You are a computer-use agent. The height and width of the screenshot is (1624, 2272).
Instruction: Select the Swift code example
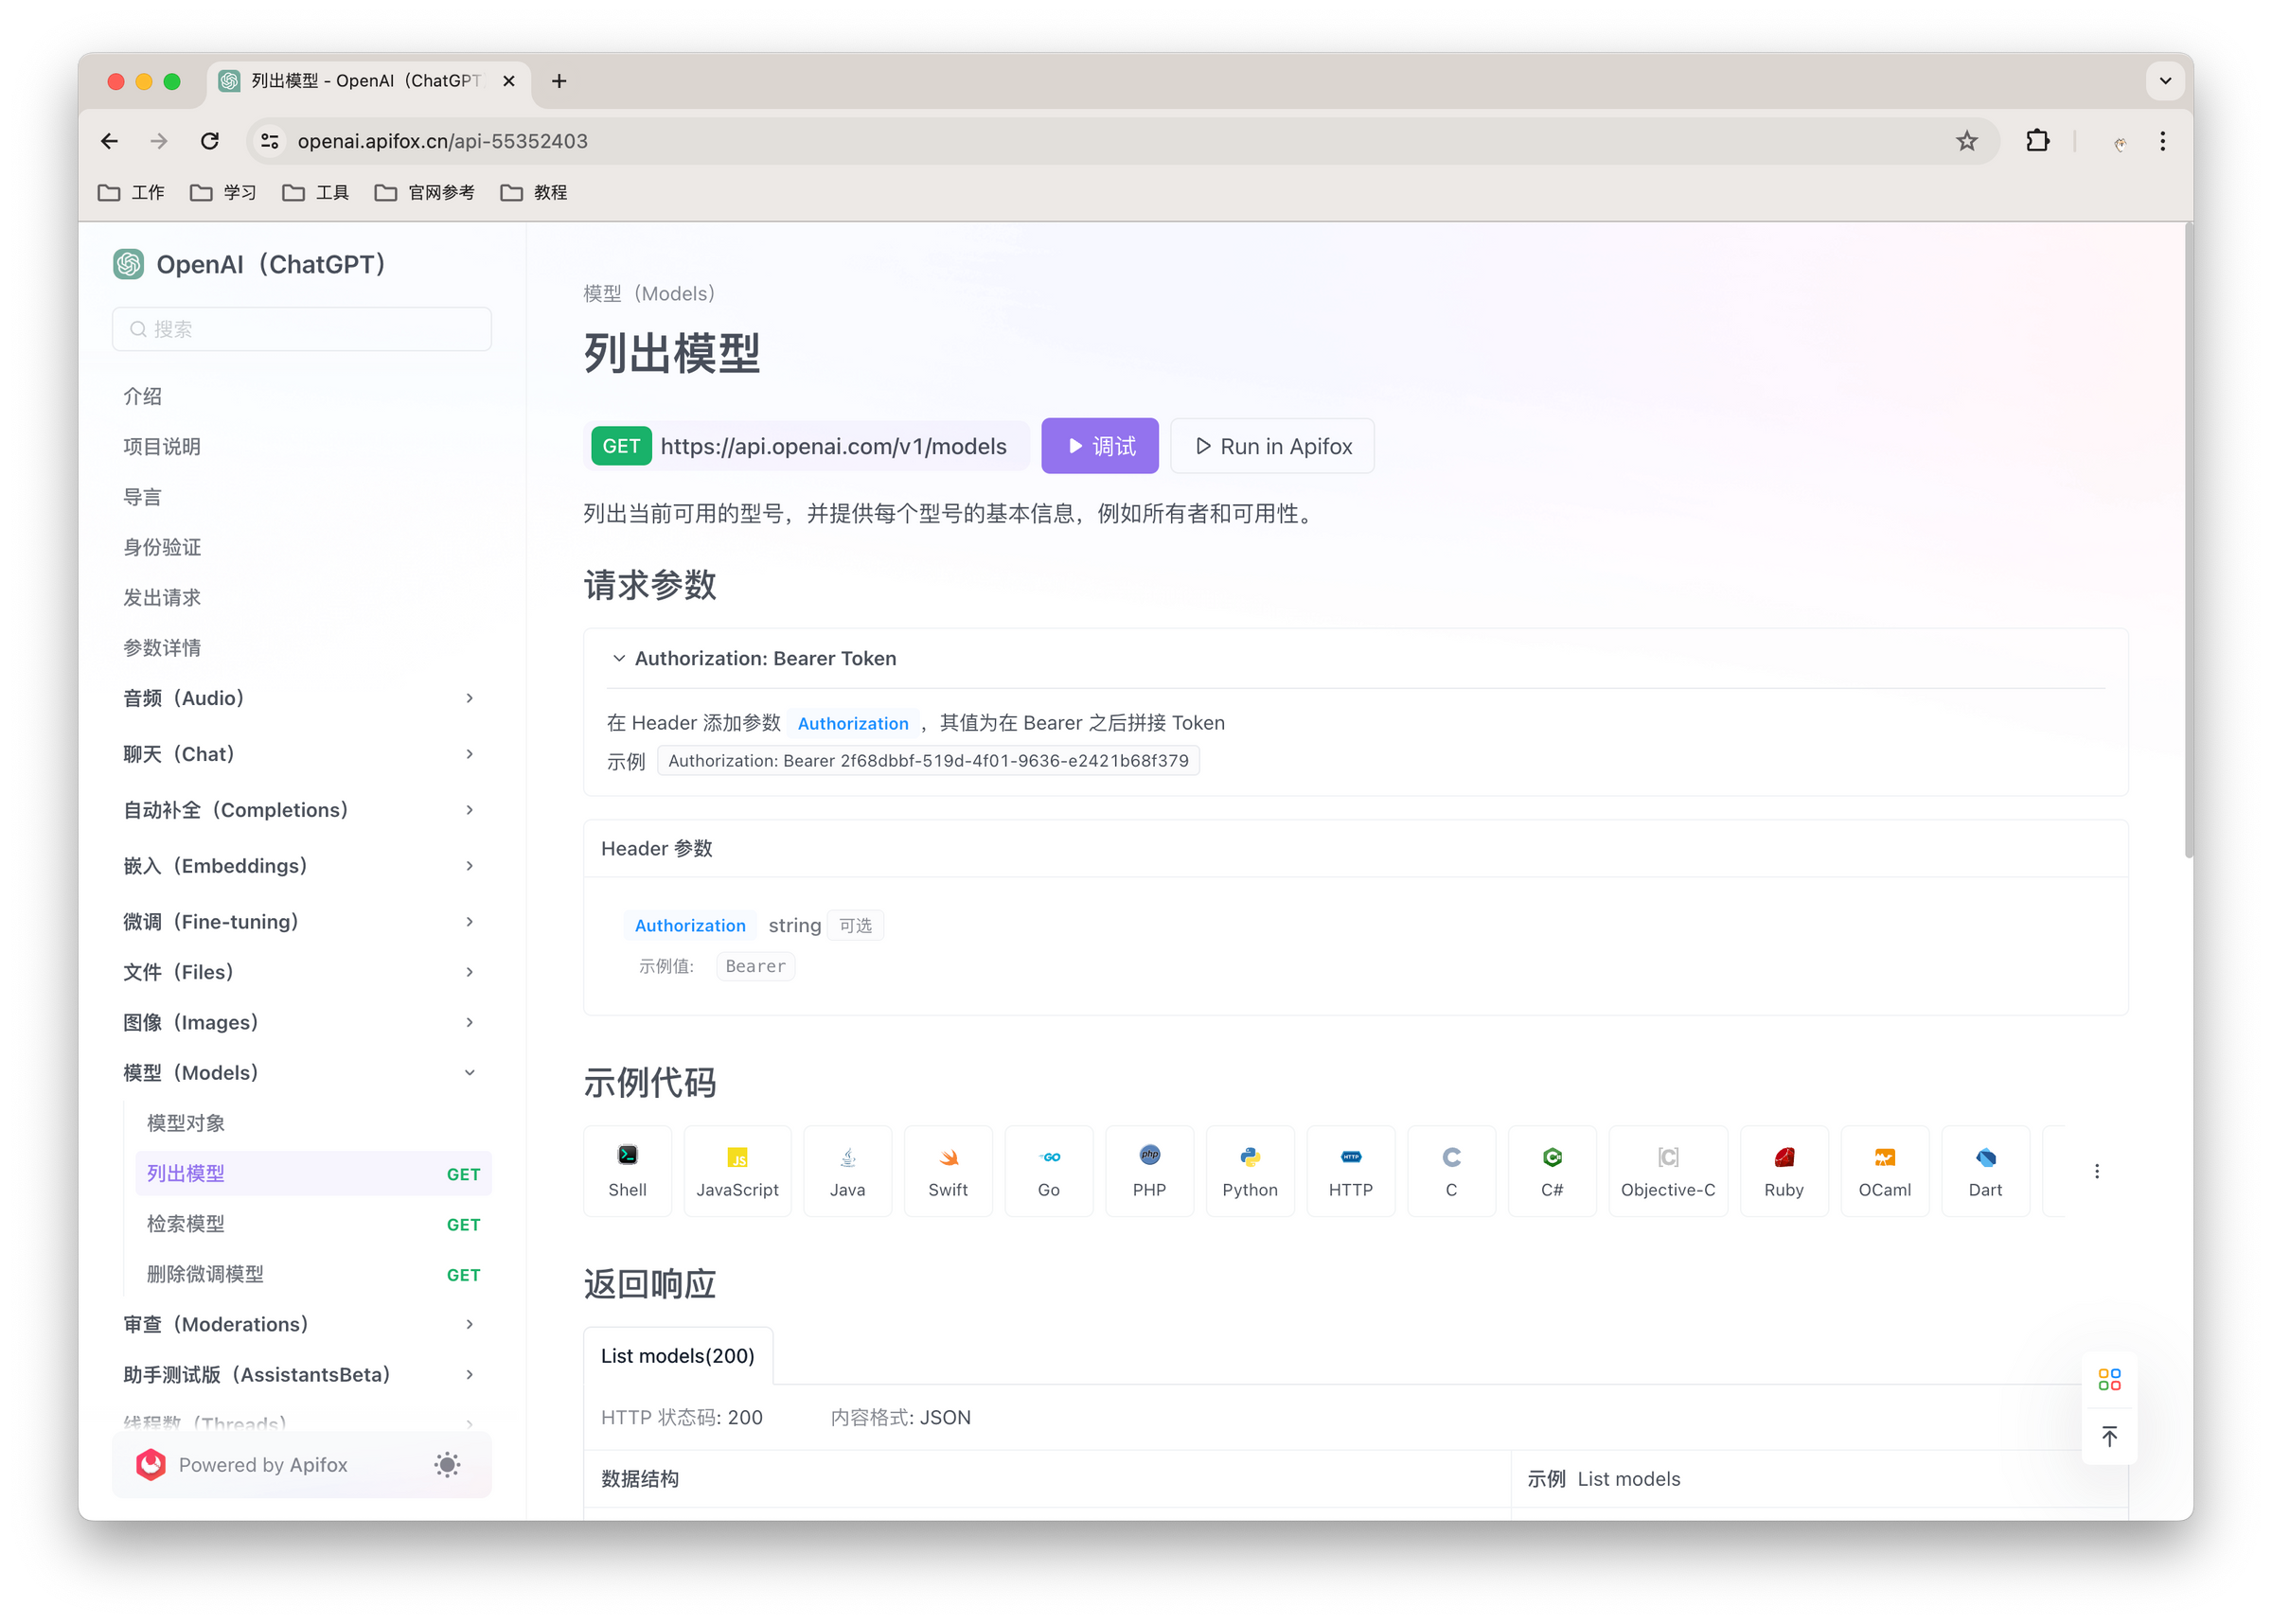[x=947, y=1171]
